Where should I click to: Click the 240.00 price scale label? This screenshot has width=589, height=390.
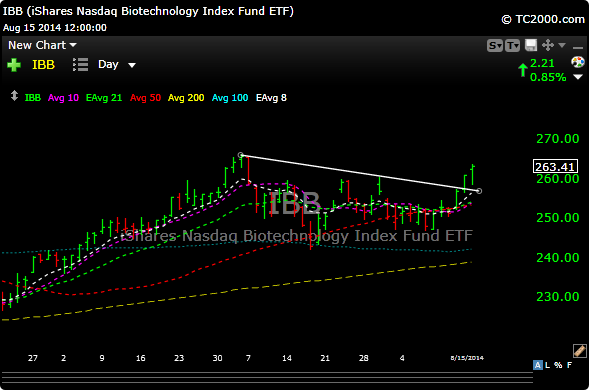click(x=557, y=257)
